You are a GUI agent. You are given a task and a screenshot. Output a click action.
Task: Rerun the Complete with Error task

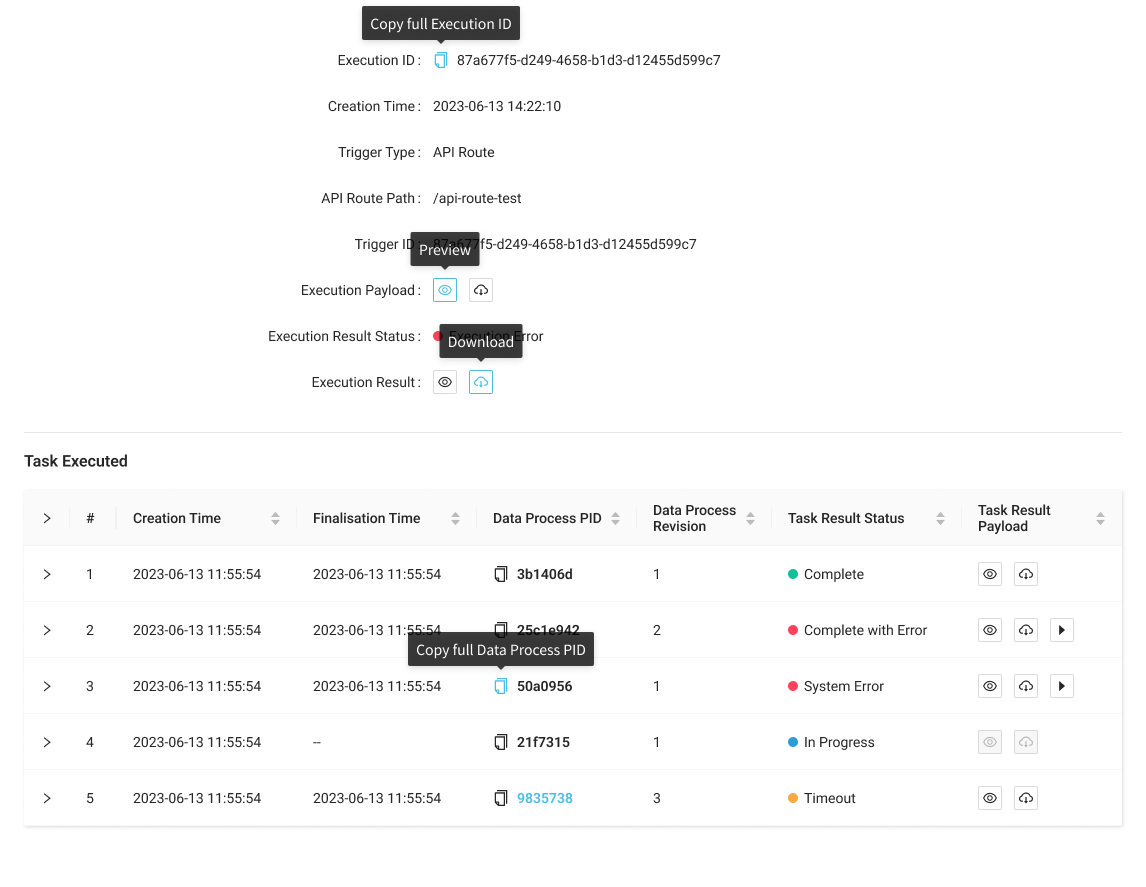pyautogui.click(x=1062, y=630)
